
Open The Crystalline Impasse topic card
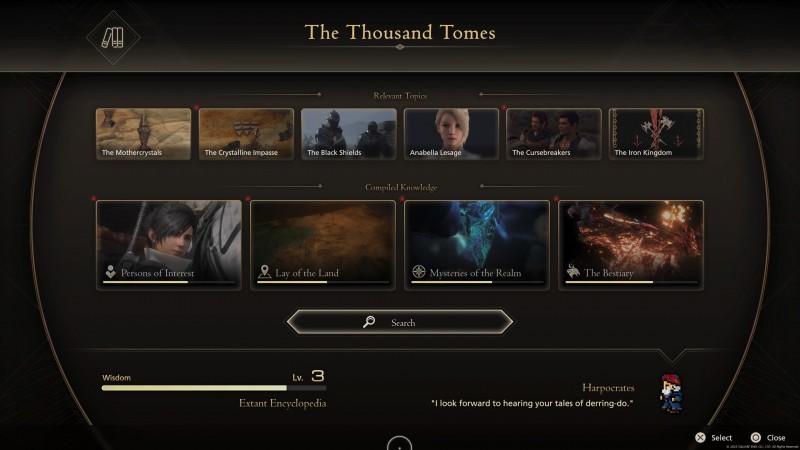click(246, 134)
